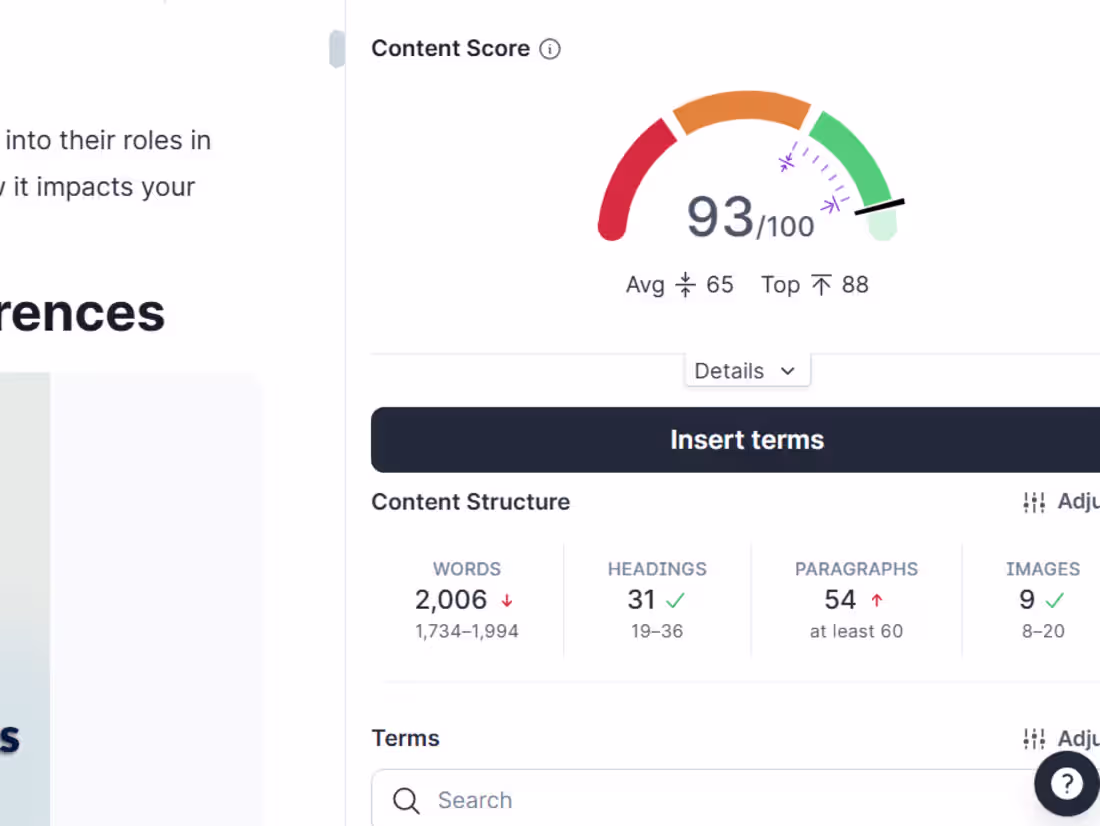Grab the sidebar scrollbar handle at the top
Screen dimensions: 1100x826
pos(337,48)
